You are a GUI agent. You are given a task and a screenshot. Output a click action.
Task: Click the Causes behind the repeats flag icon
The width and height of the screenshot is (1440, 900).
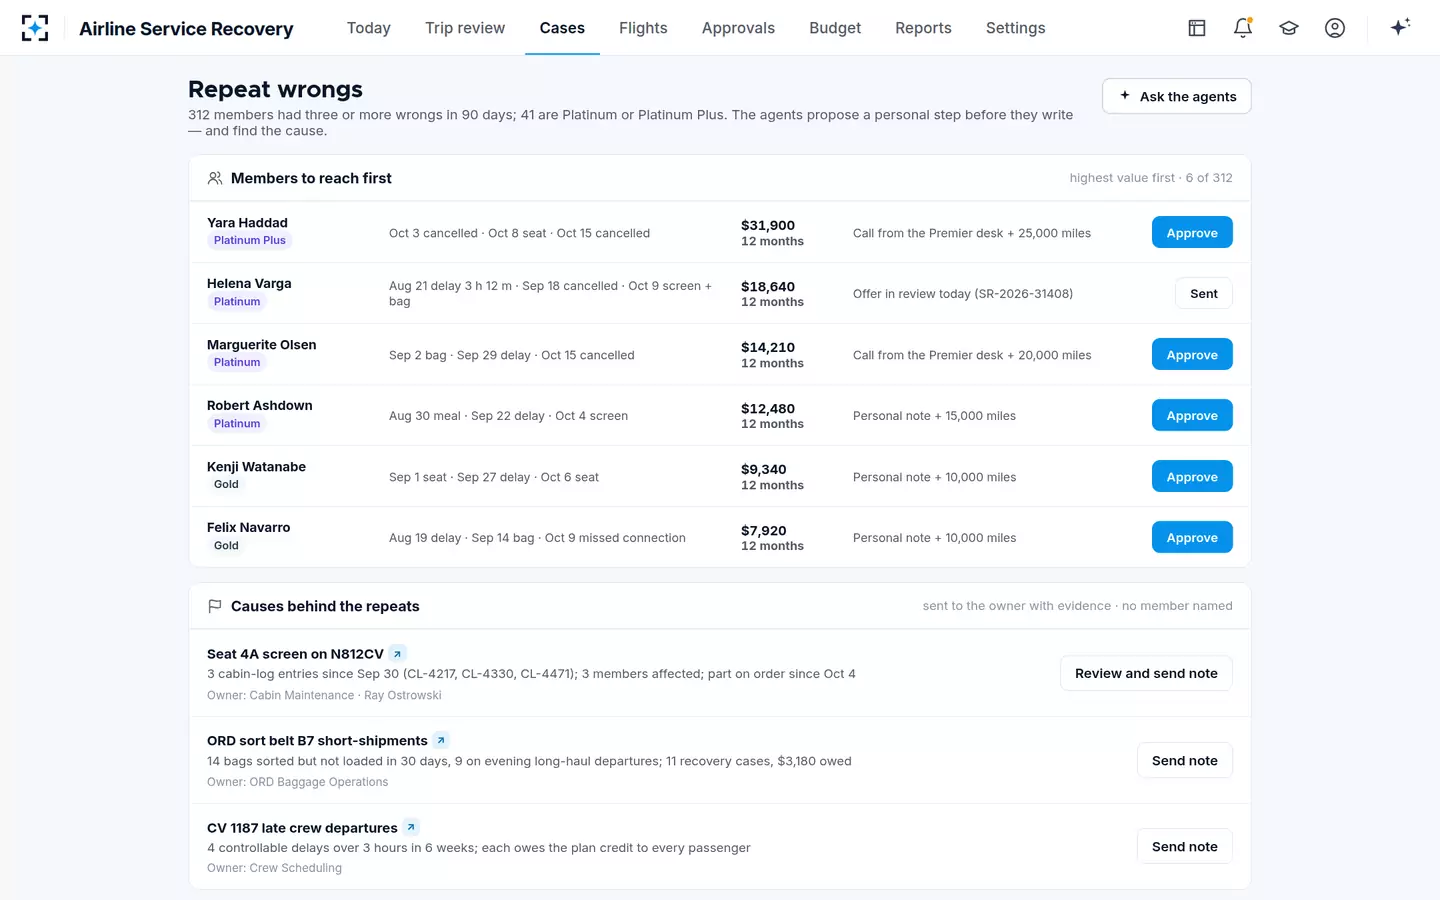point(215,606)
